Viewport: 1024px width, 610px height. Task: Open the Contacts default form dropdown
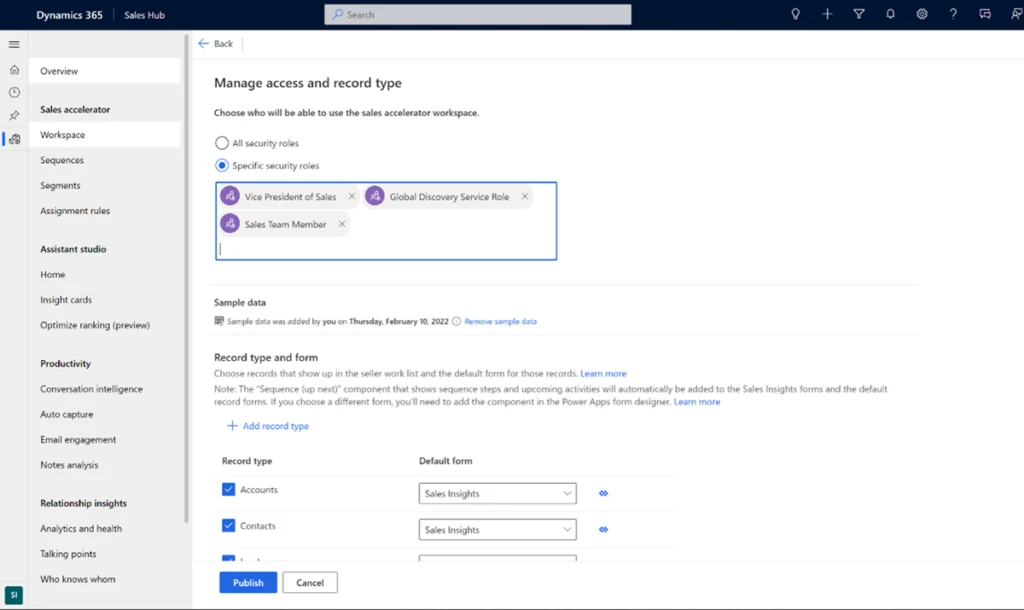(x=568, y=529)
